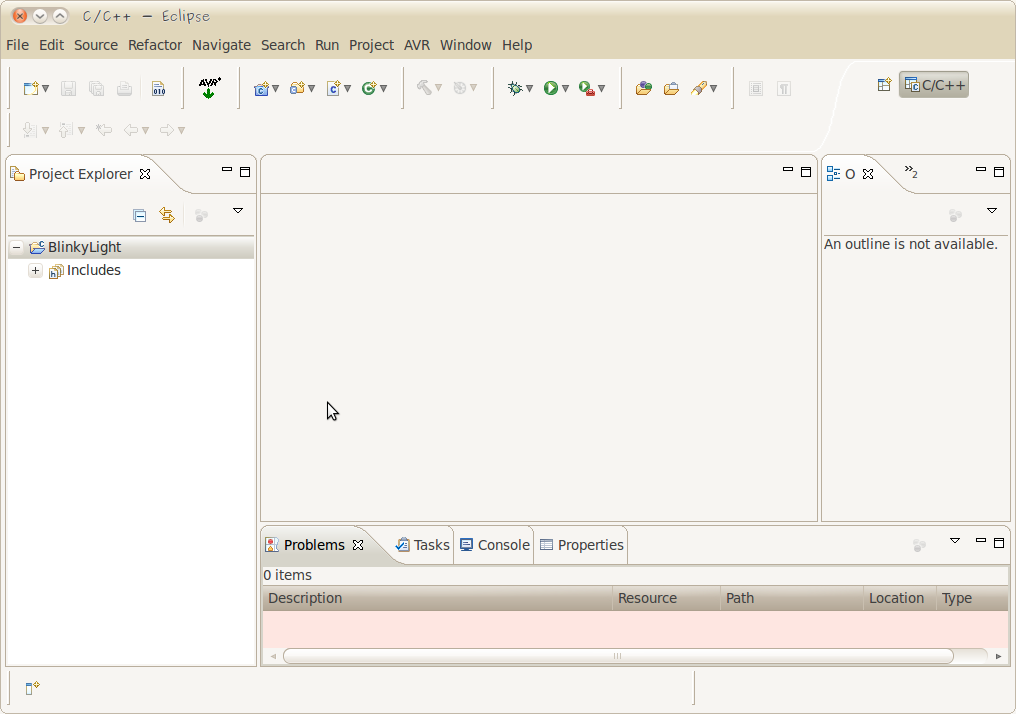Screen dimensions: 1016x714
Task: Click the New C Source File icon
Action: point(334,88)
